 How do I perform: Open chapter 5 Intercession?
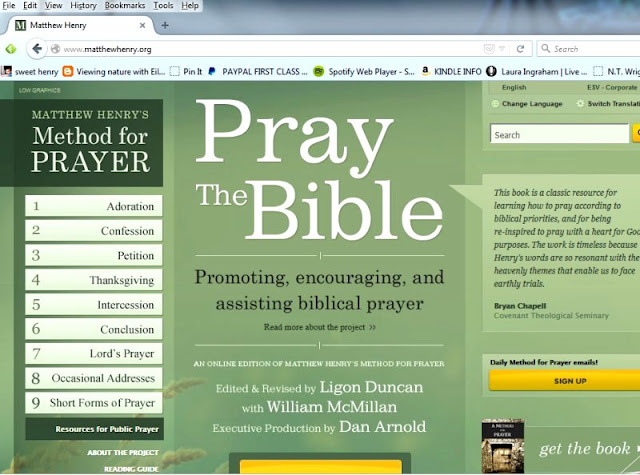point(93,304)
